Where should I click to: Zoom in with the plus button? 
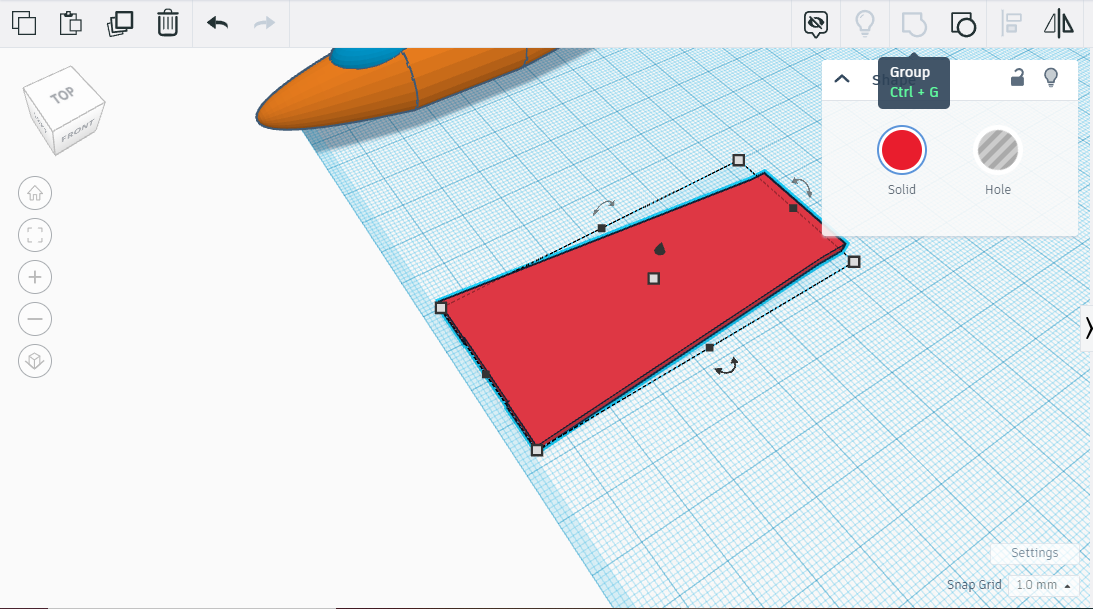35,277
